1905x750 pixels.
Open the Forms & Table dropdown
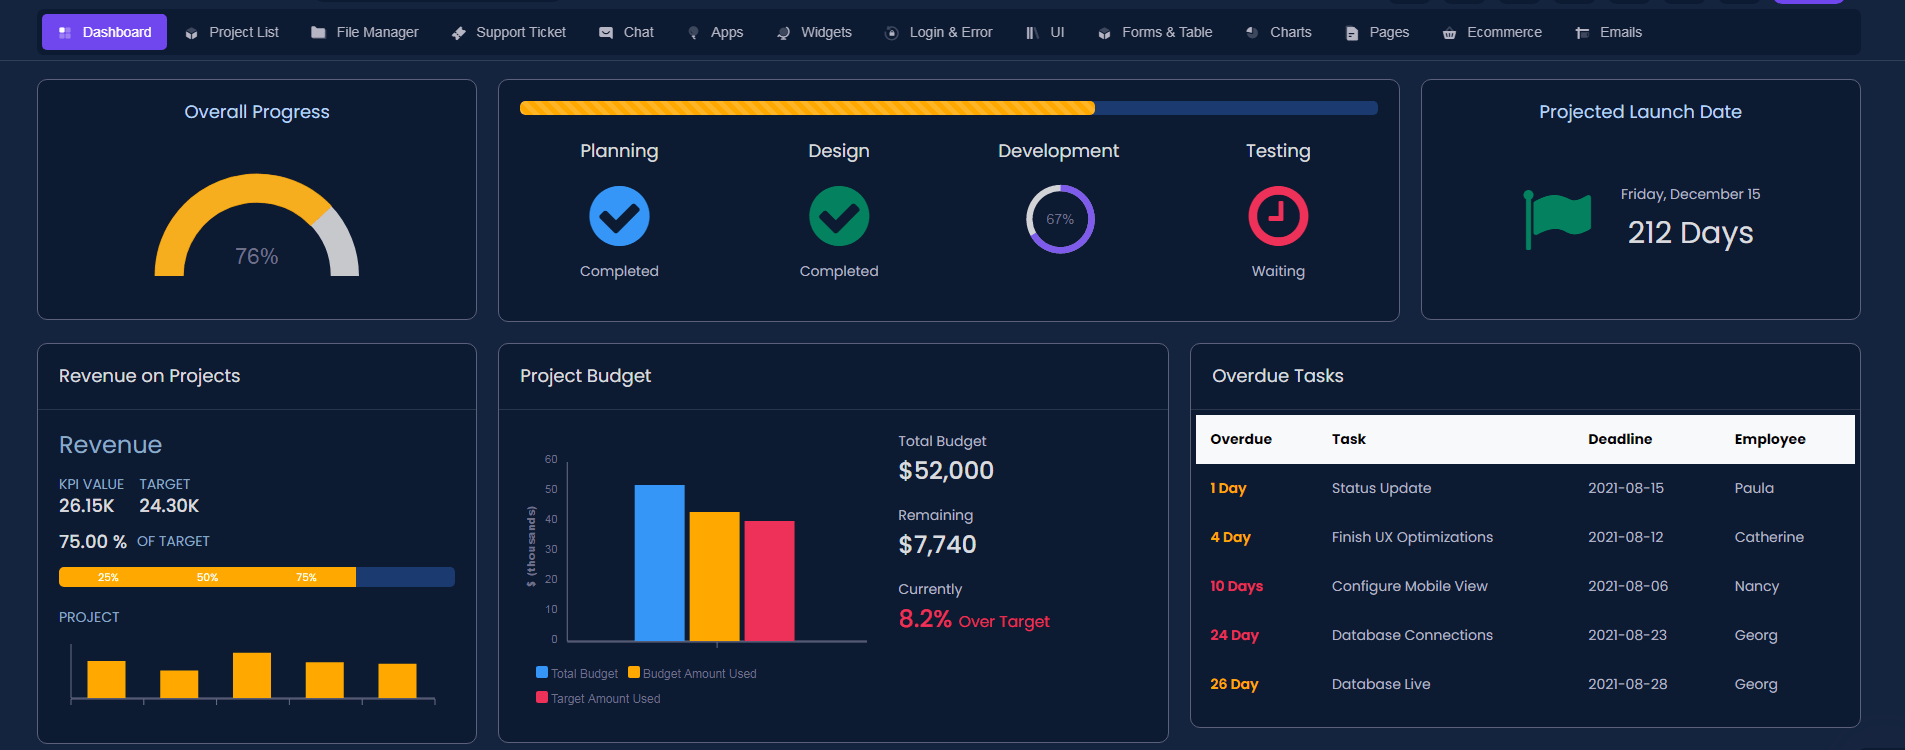1155,33
